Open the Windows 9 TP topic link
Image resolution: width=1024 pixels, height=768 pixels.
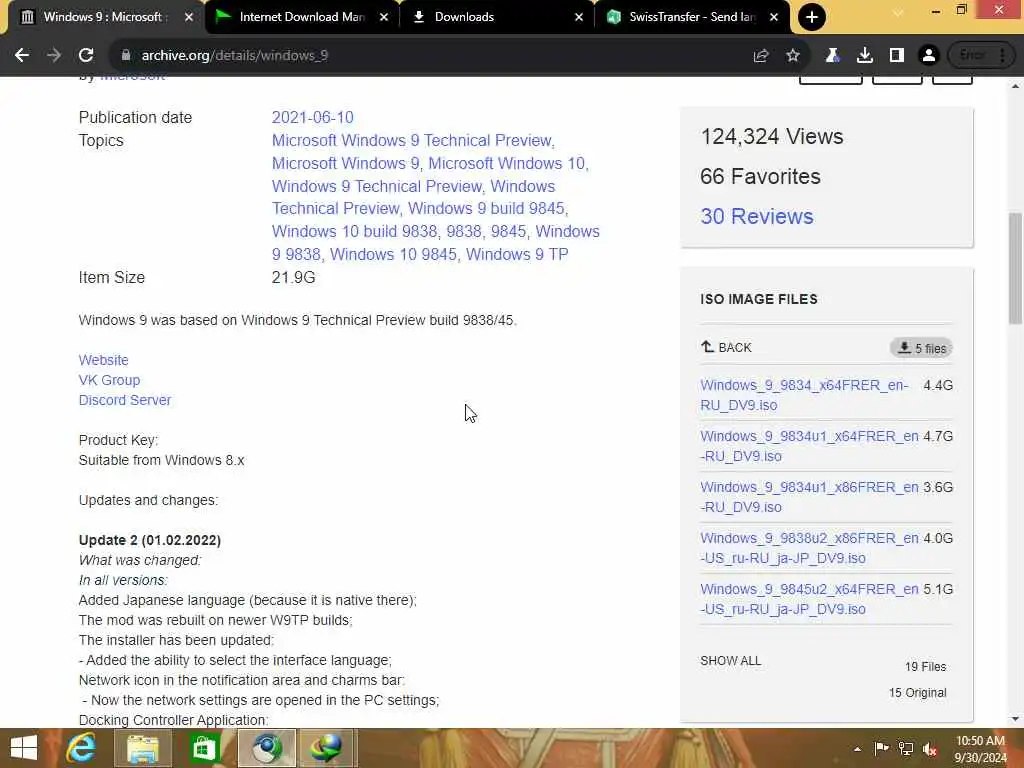(517, 254)
